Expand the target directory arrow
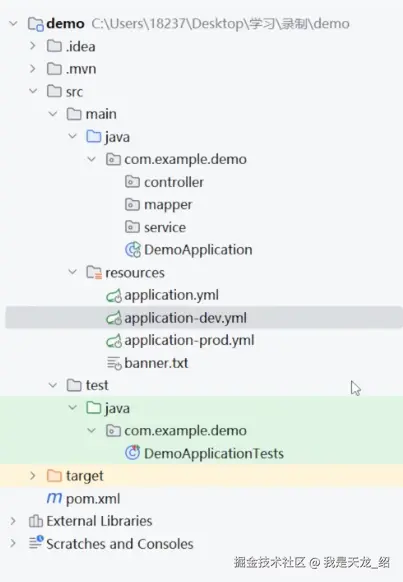The height and width of the screenshot is (582, 403). pyautogui.click(x=33, y=475)
